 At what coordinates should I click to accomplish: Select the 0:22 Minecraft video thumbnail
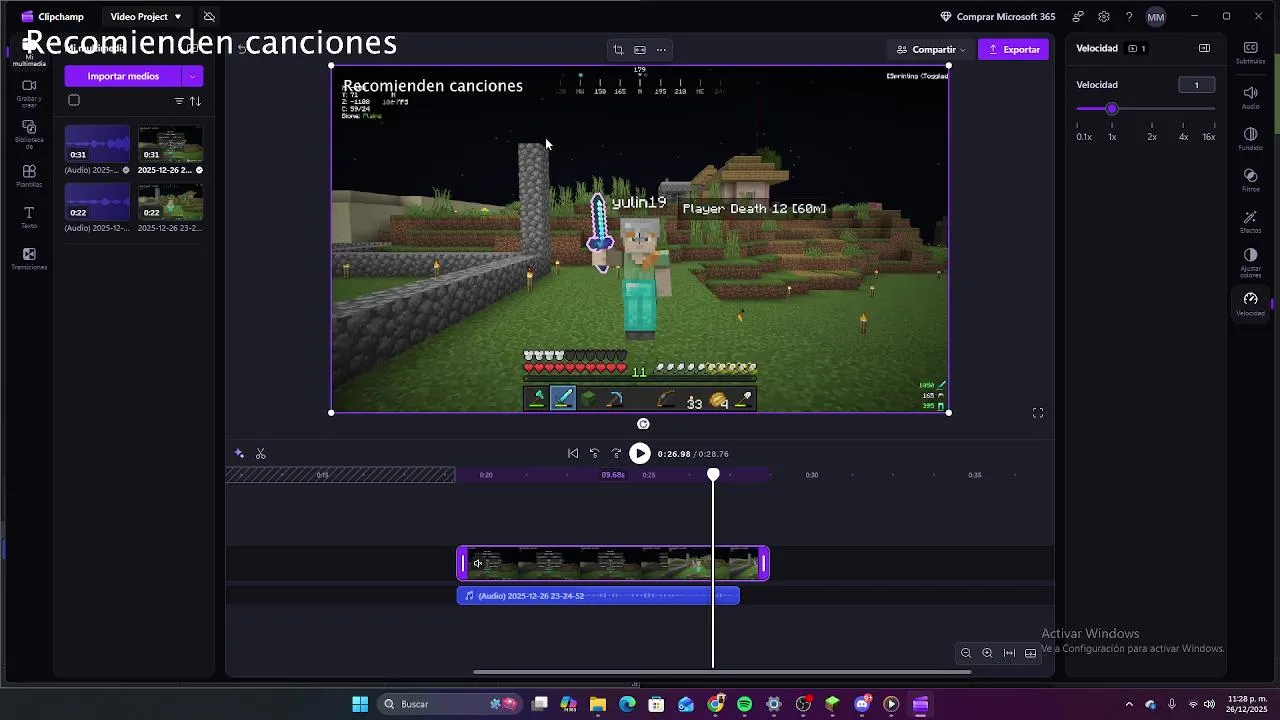pos(170,202)
